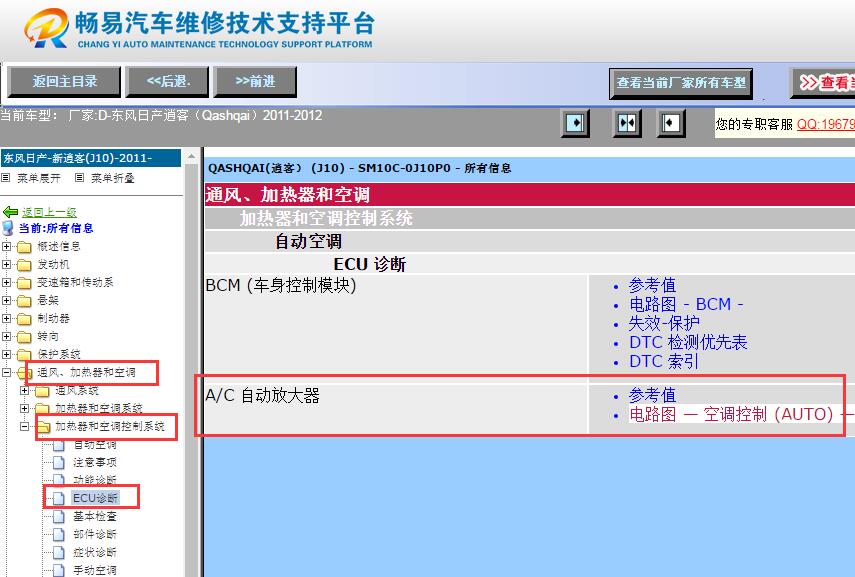This screenshot has height=577, width=855.
Task: Open A/C 自动放大器 参考值 link
Action: point(652,395)
